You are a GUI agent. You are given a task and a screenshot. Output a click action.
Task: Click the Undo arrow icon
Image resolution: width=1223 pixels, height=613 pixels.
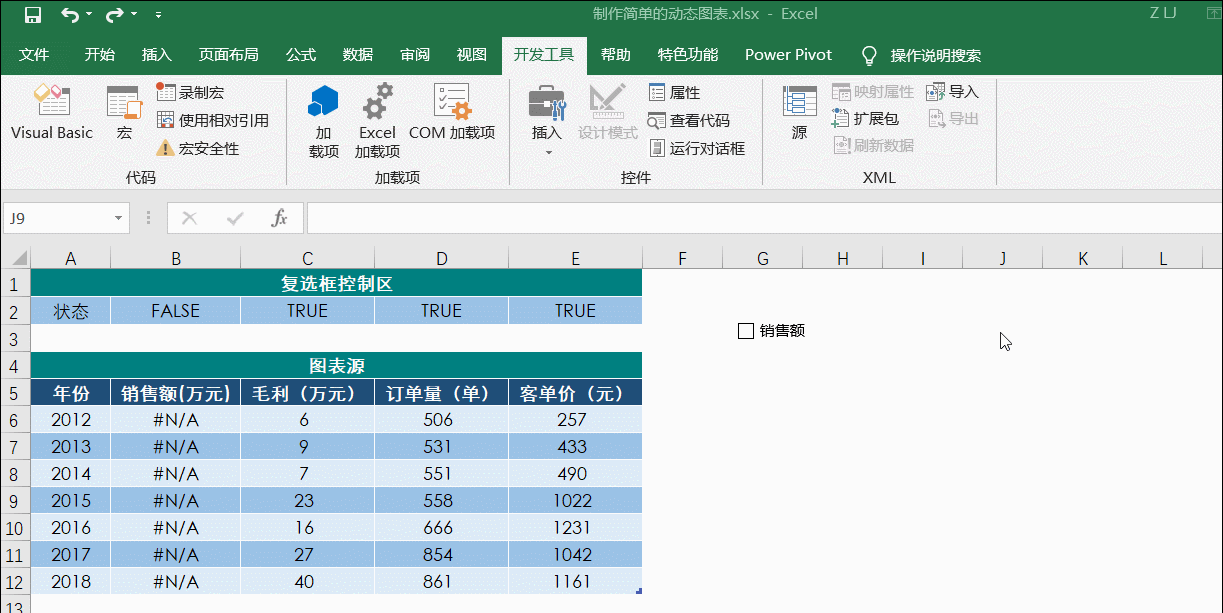pos(70,15)
